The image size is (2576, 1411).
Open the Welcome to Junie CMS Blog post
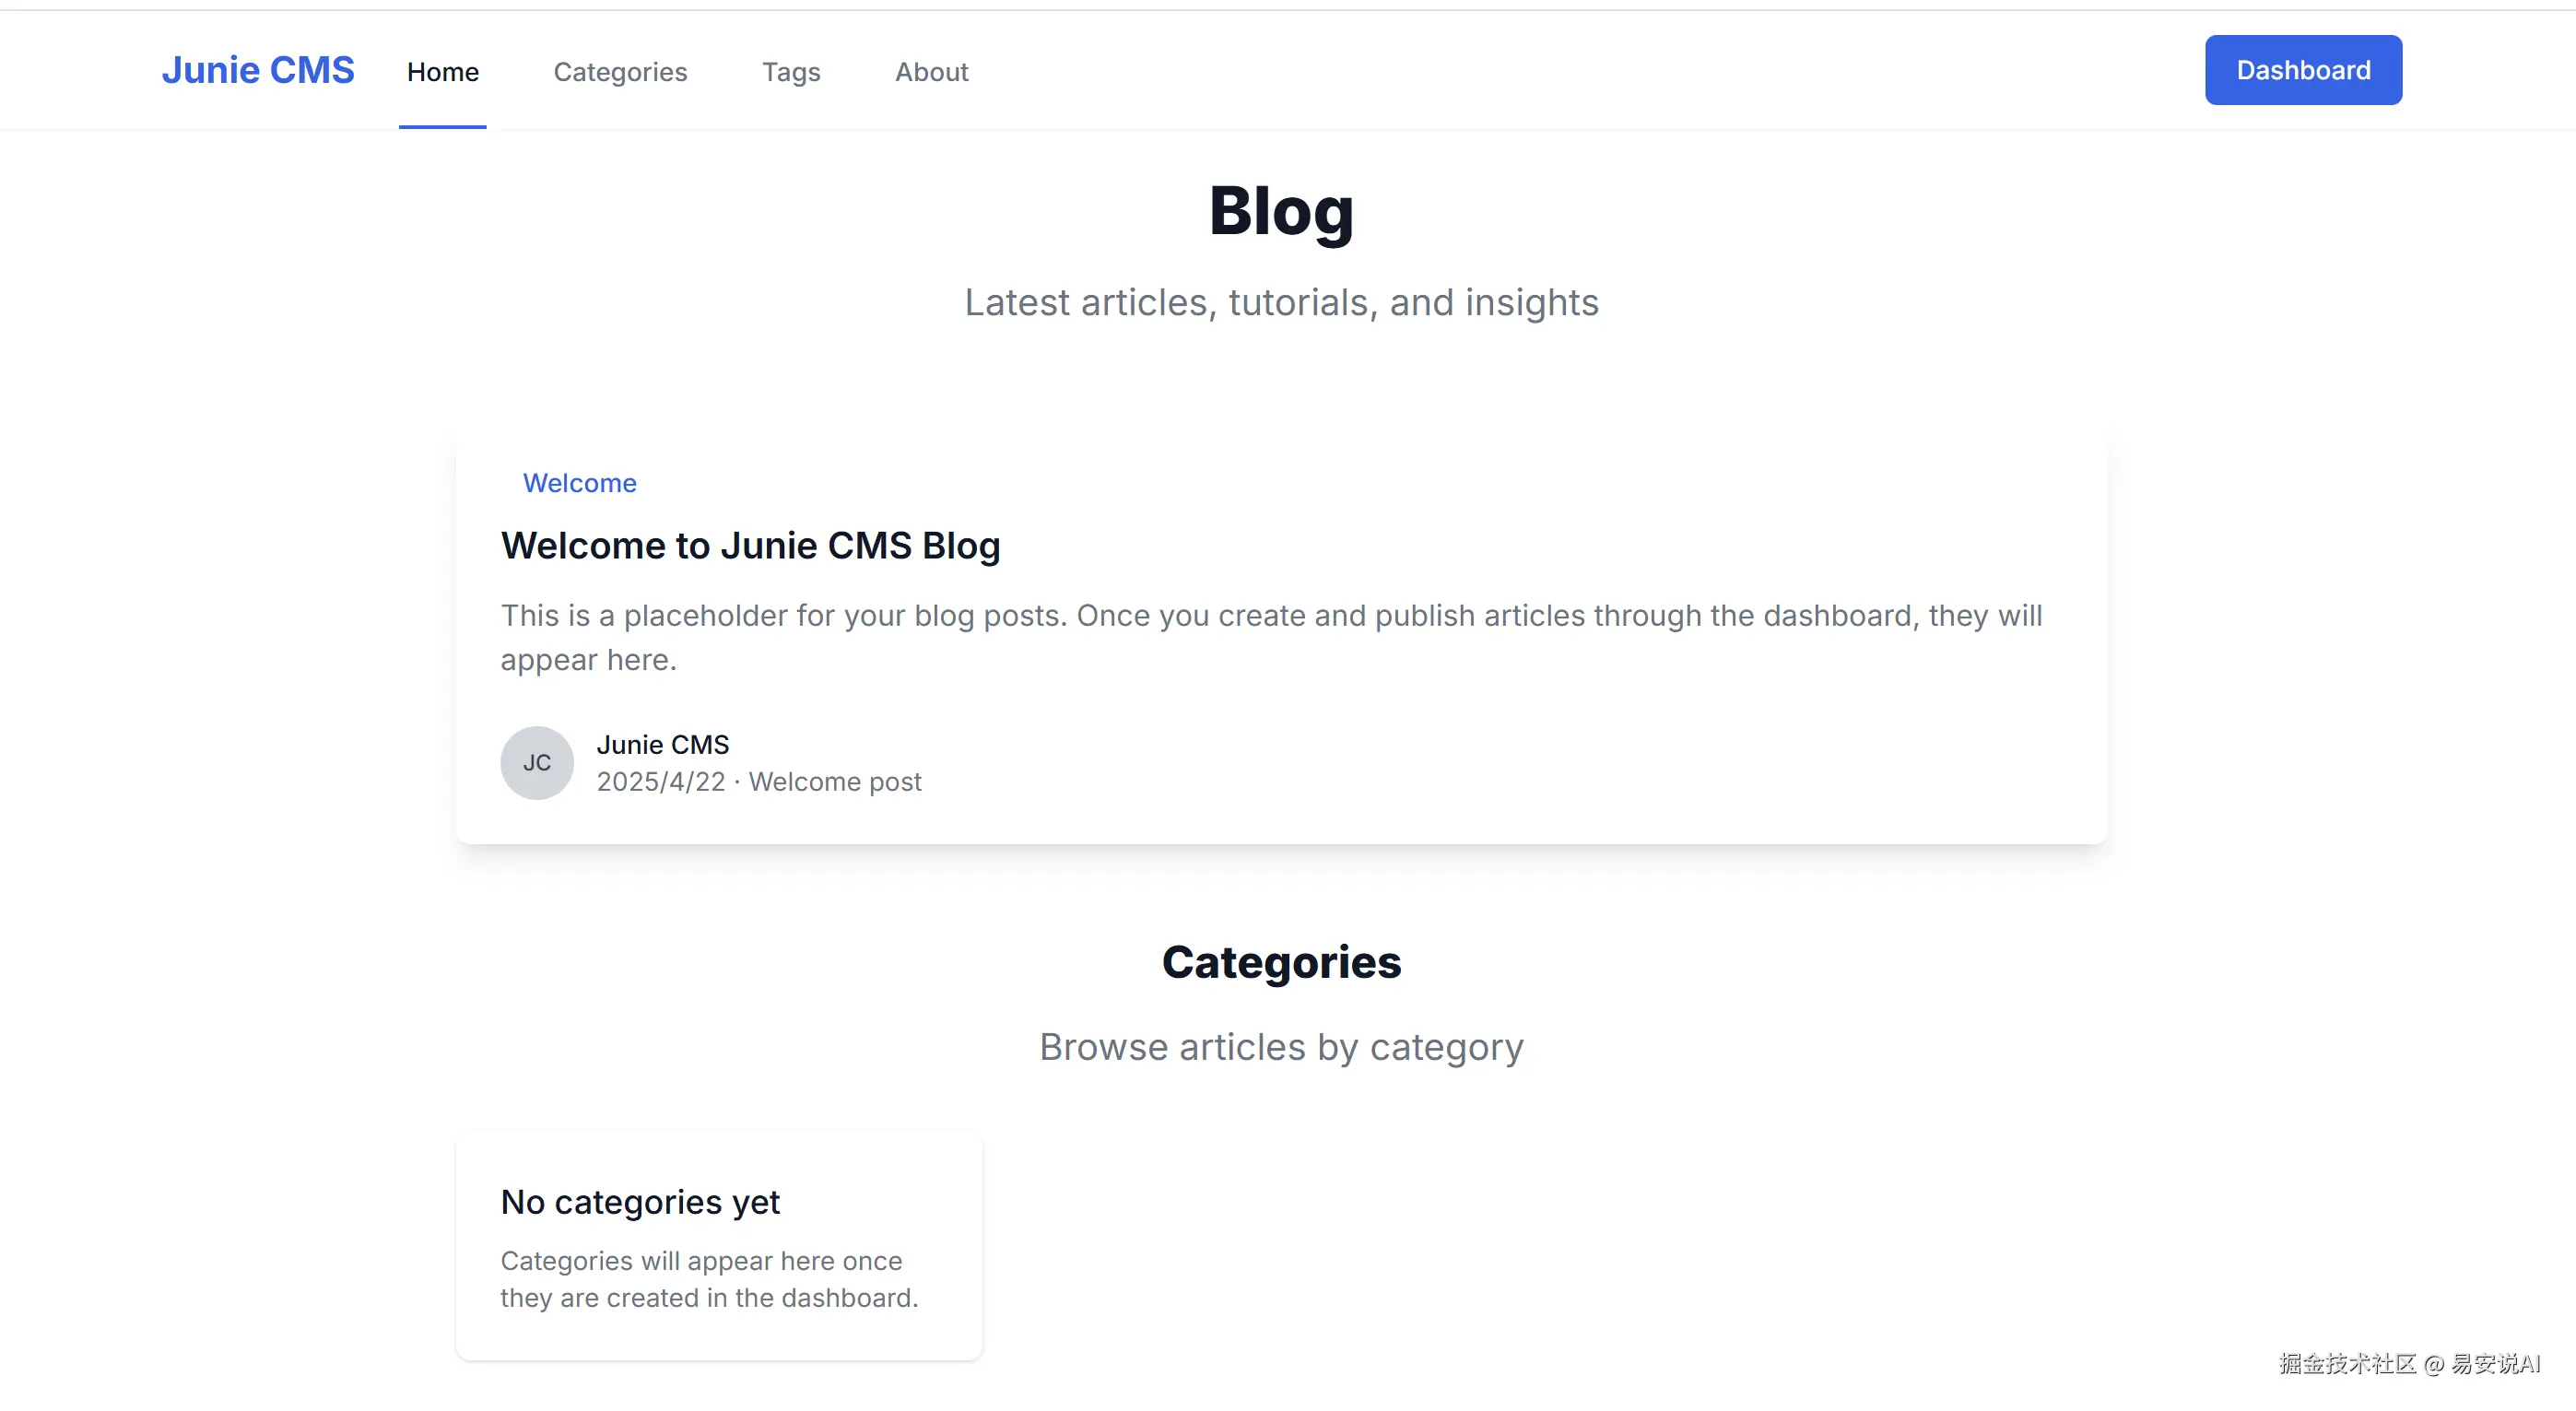coord(750,546)
